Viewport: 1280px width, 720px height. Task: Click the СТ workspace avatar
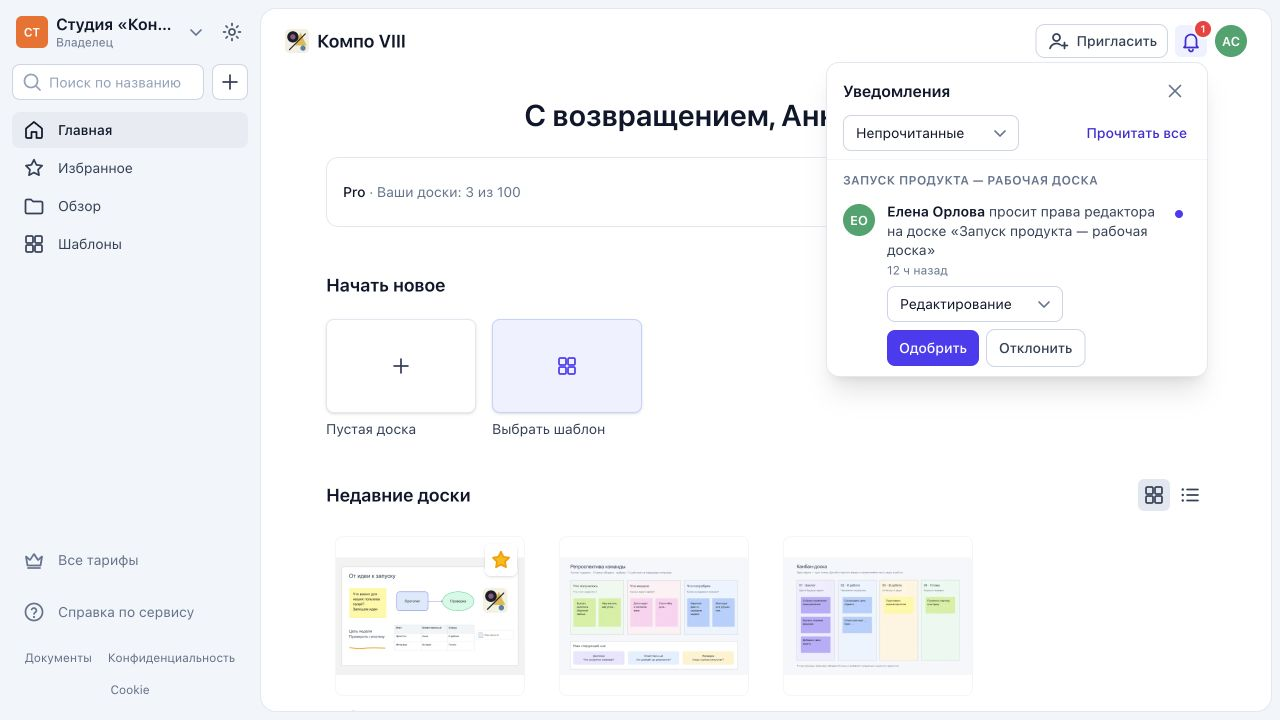(32, 32)
